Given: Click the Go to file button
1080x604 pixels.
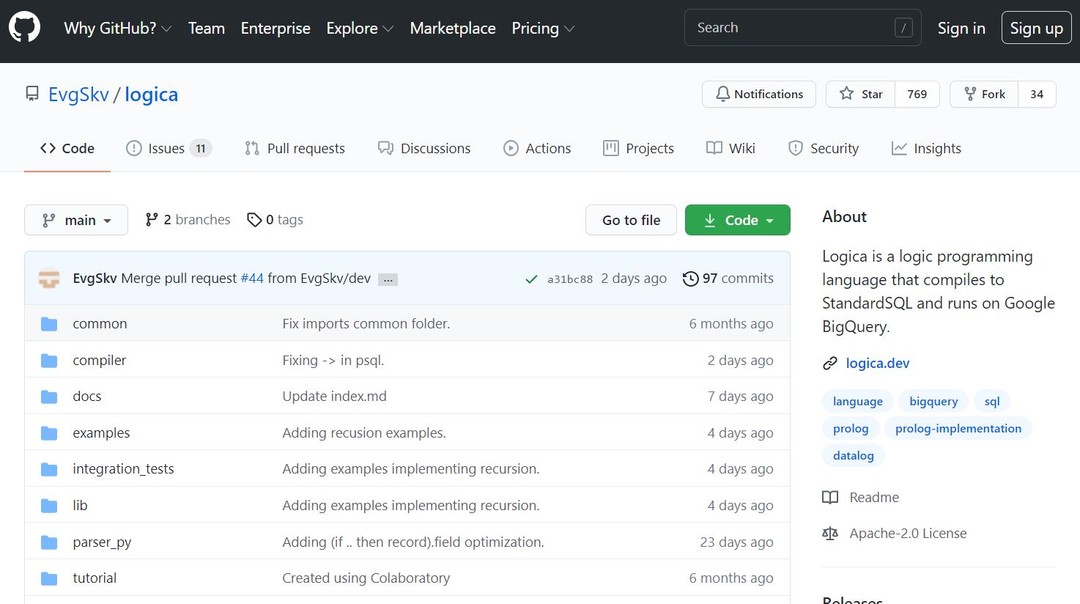Looking at the screenshot, I should 631,220.
